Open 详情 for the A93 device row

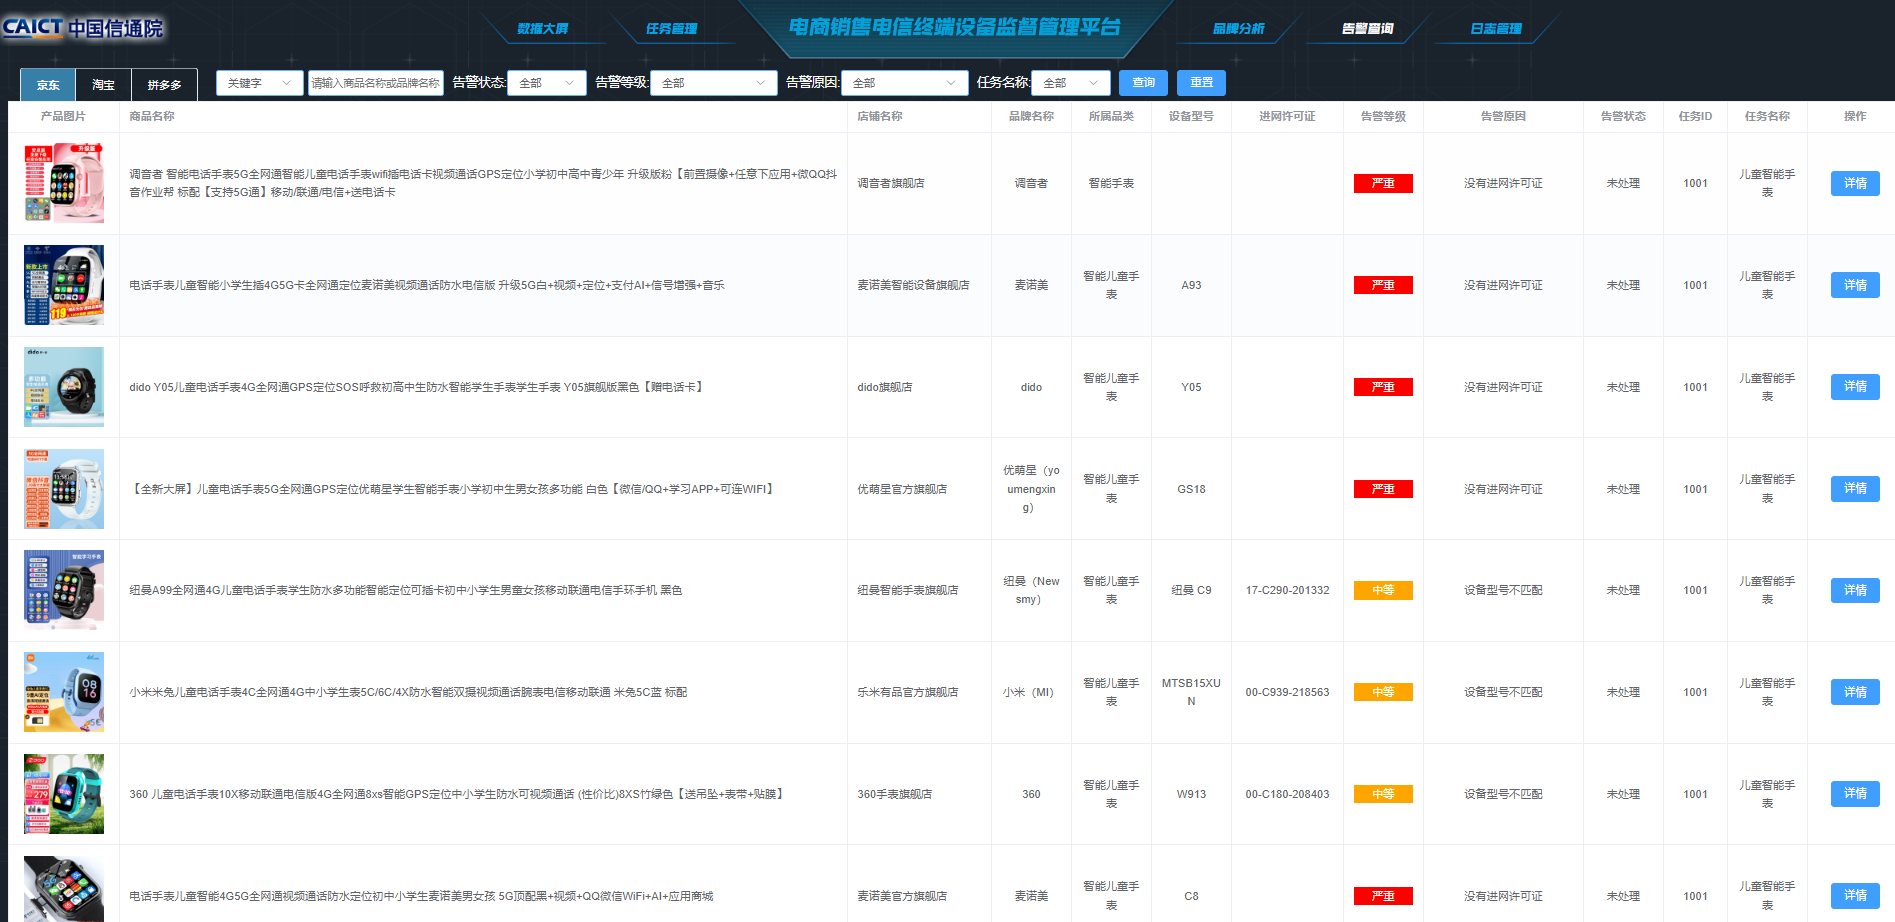tap(1855, 285)
